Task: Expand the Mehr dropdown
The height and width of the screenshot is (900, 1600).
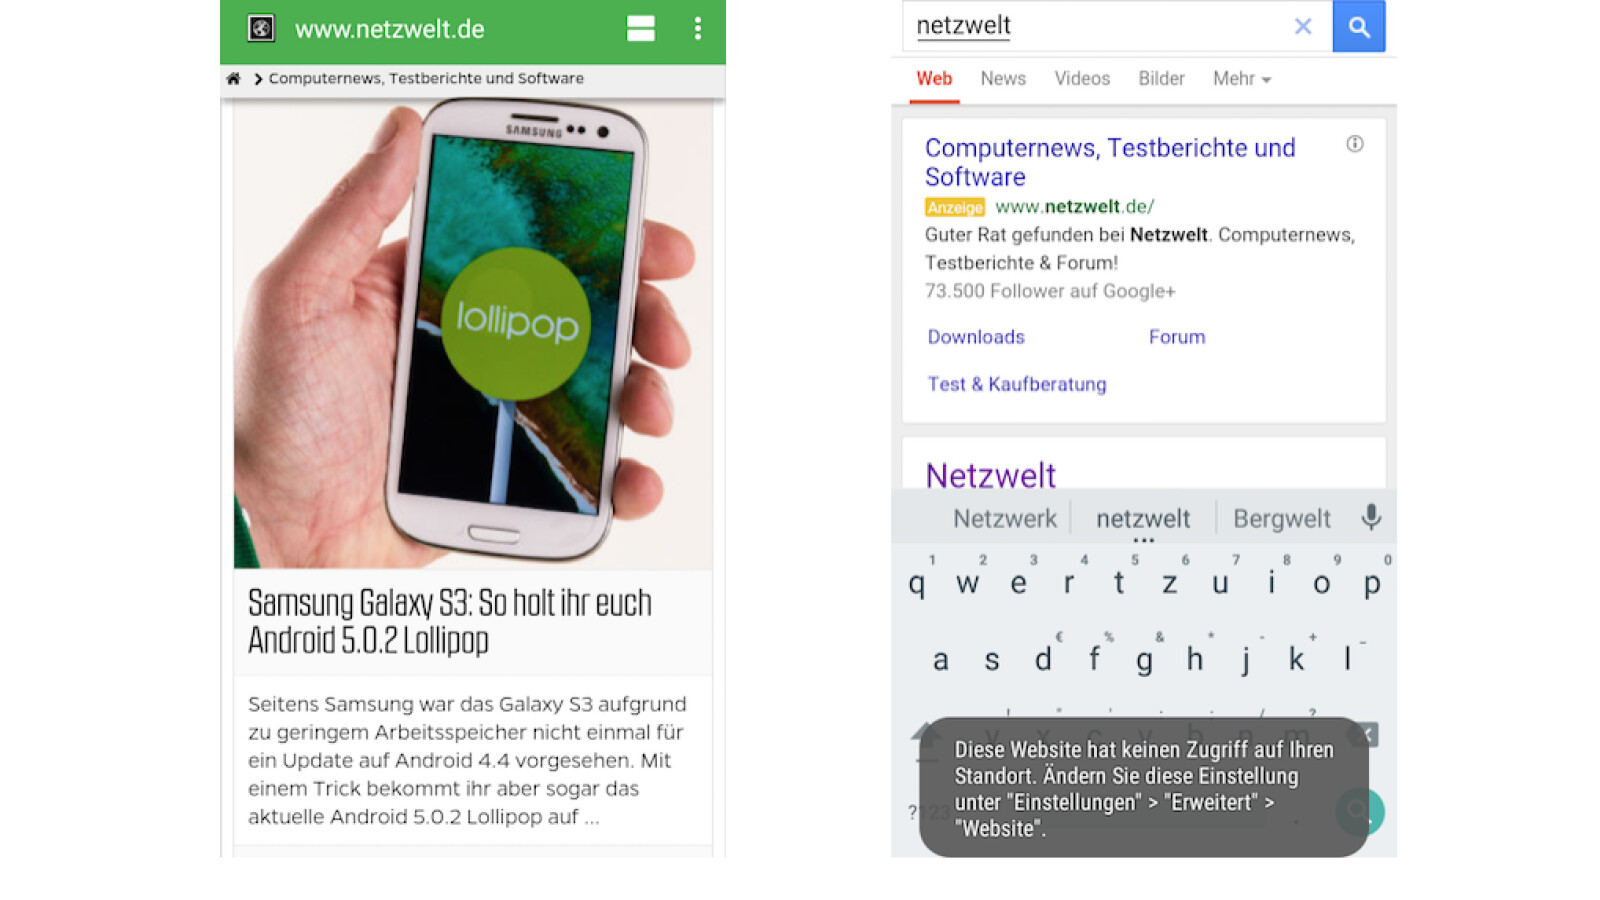Action: click(1242, 78)
